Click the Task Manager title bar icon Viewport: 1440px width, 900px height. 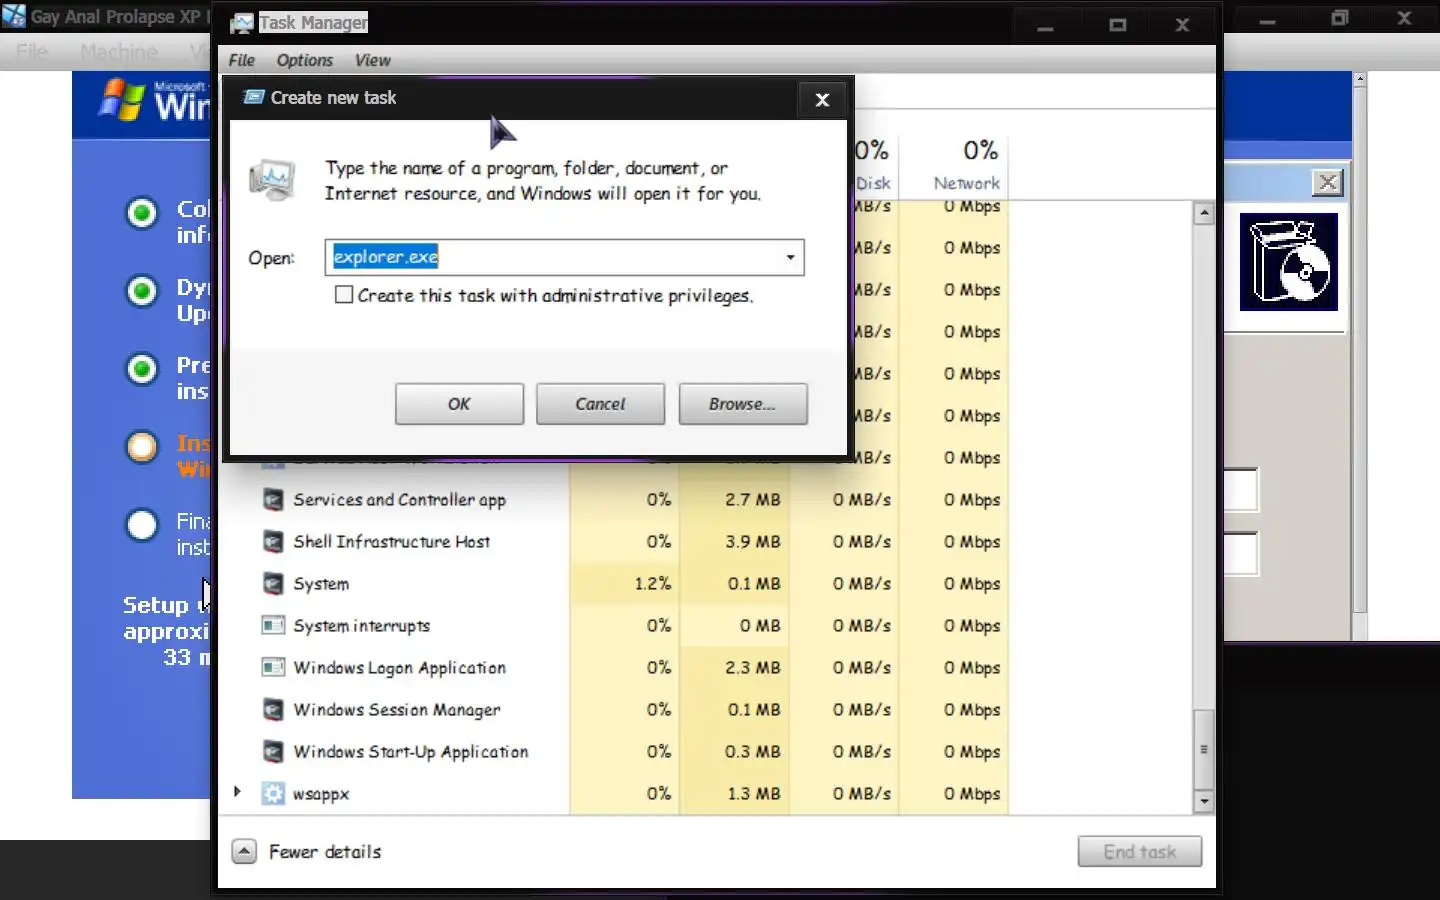242,23
